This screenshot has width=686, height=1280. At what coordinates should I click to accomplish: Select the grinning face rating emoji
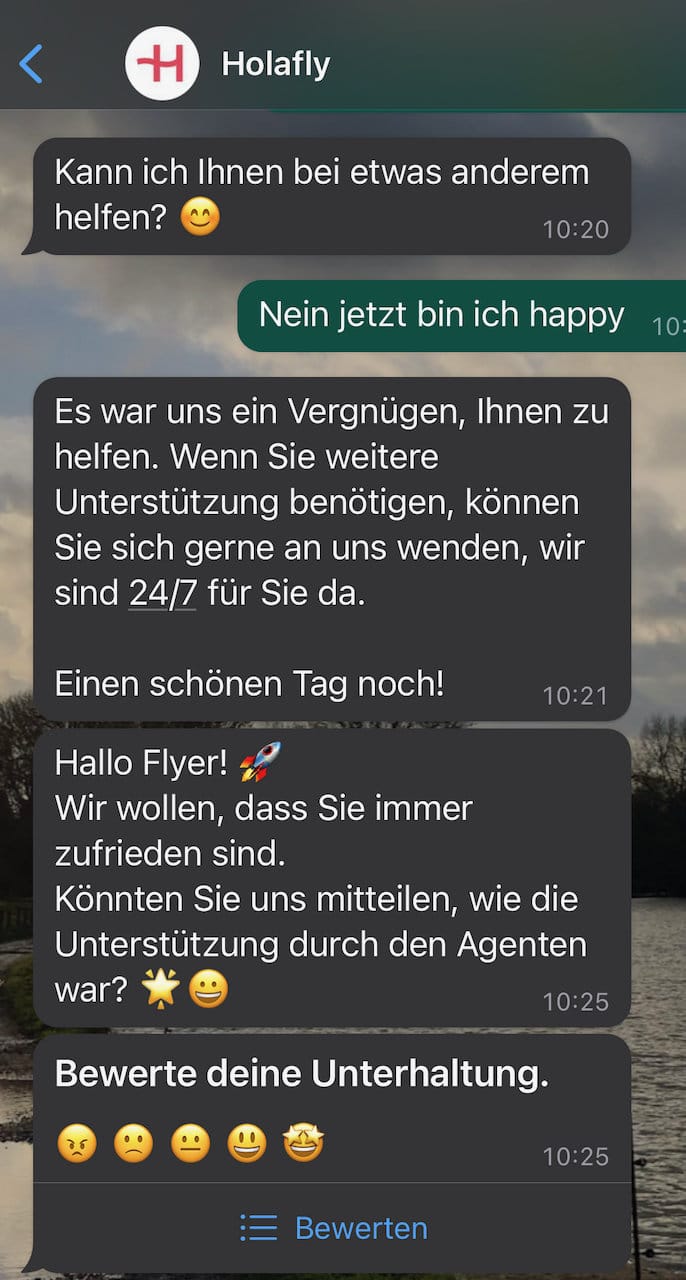click(x=246, y=1143)
